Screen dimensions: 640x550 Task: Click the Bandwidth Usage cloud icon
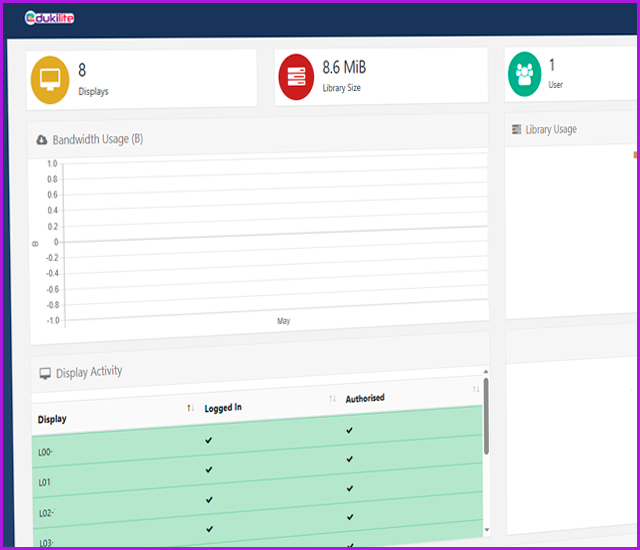point(42,140)
